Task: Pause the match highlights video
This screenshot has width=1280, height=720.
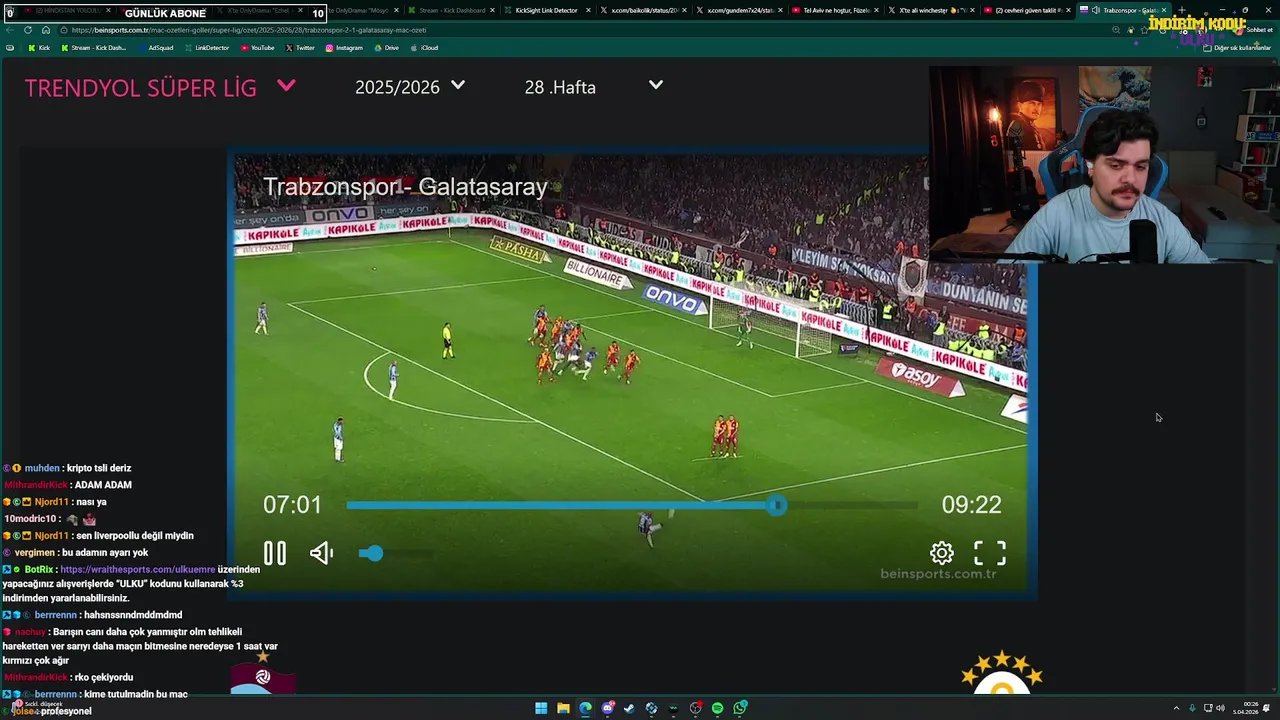Action: coord(274,553)
